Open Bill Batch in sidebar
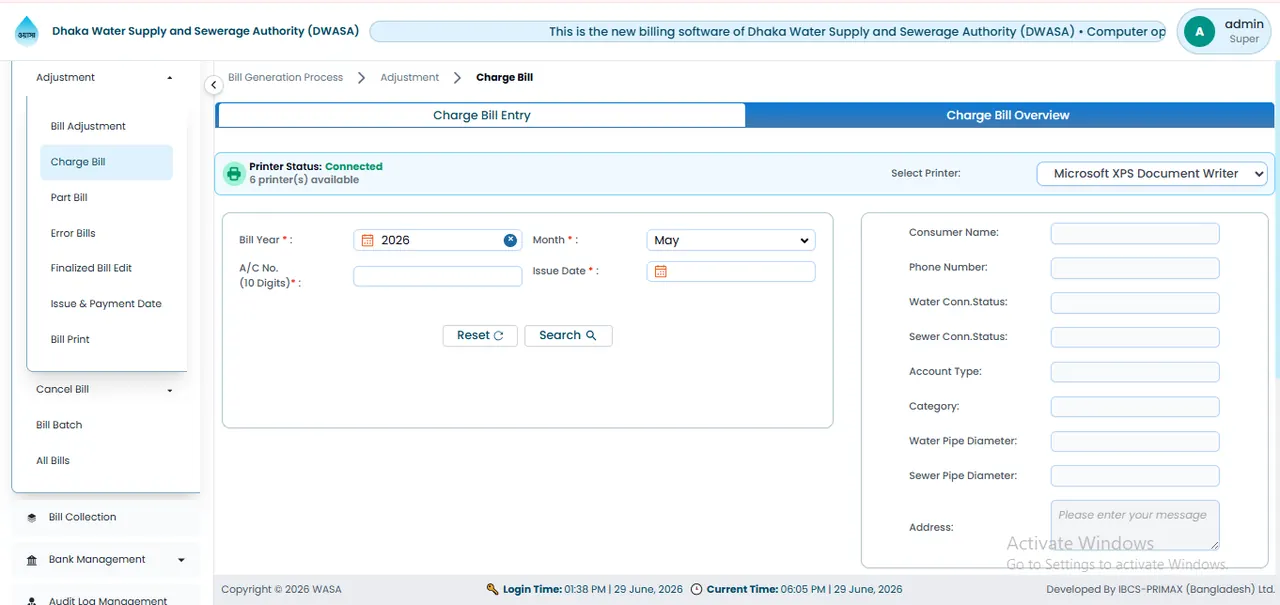The height and width of the screenshot is (605, 1280). (59, 425)
